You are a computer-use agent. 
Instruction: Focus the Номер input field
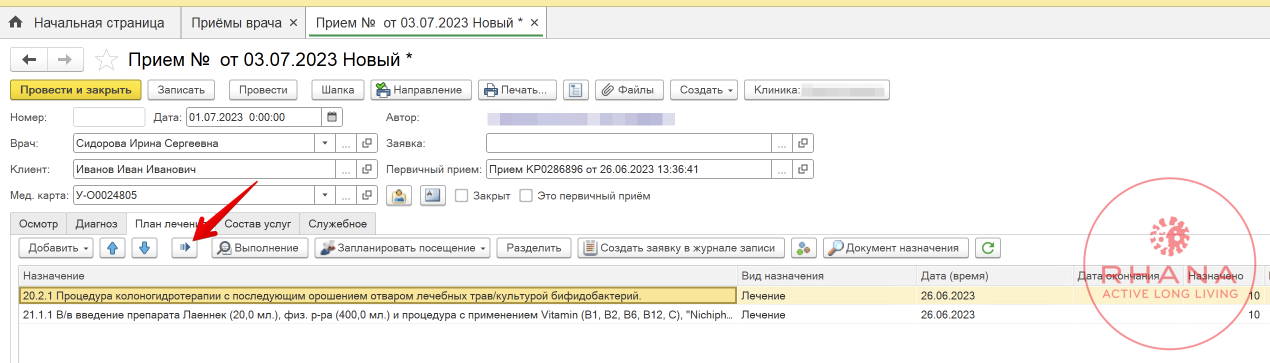point(109,117)
